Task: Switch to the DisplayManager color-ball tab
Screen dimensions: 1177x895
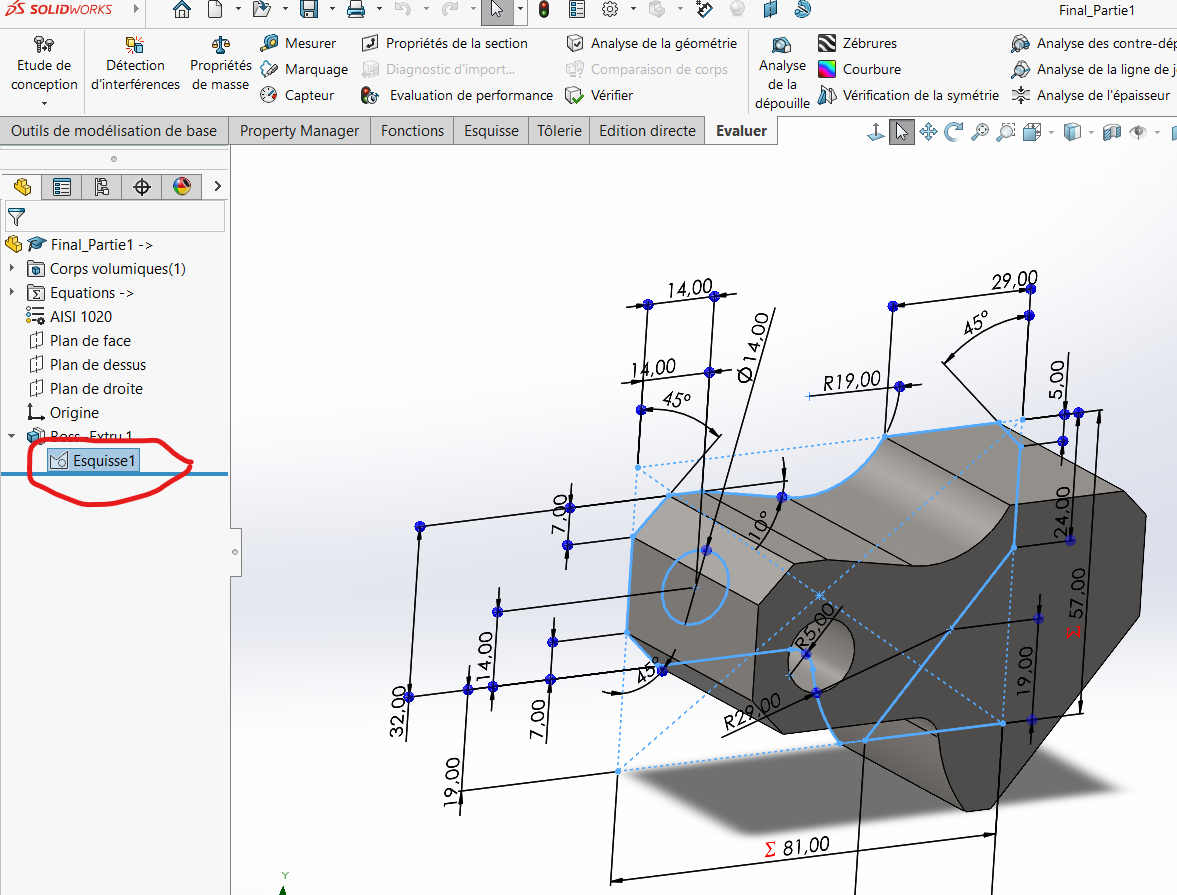Action: tap(182, 186)
